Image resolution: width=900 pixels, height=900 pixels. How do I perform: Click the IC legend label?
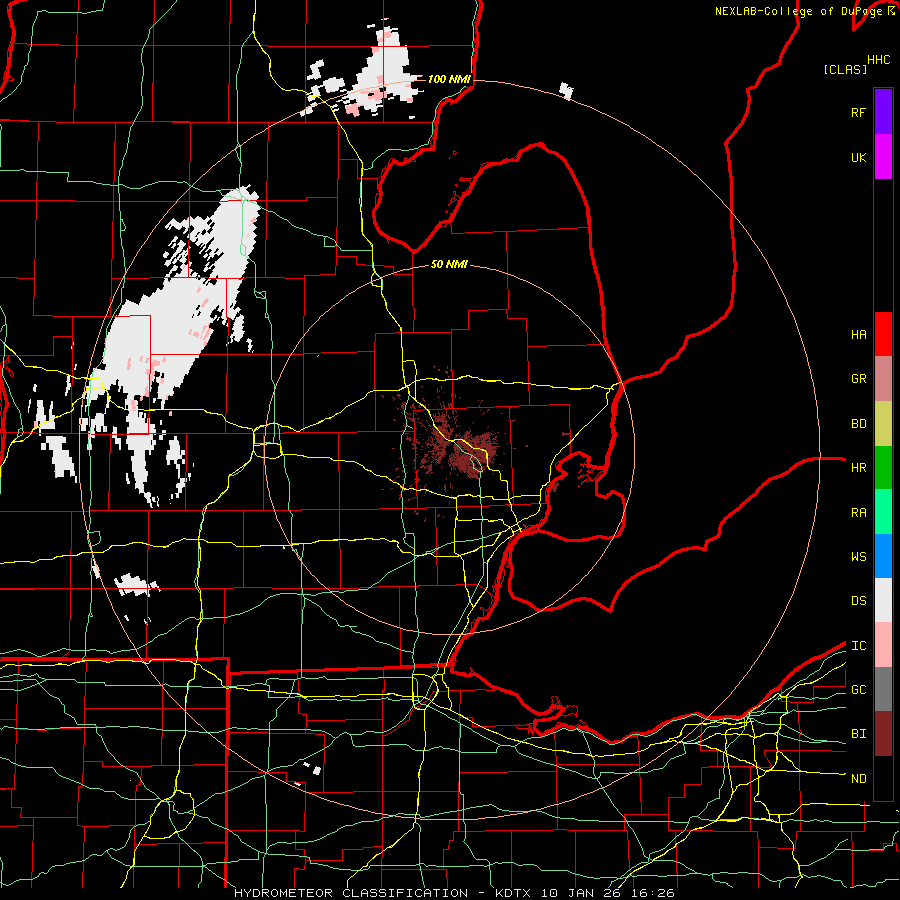point(858,645)
